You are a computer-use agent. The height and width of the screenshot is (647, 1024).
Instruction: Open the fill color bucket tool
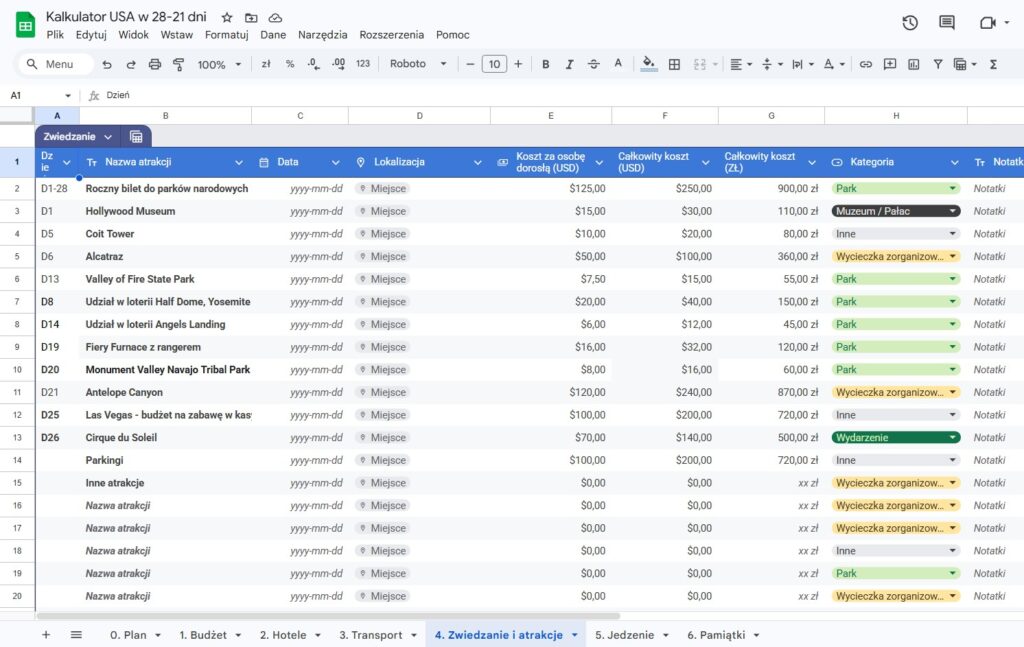tap(649, 64)
